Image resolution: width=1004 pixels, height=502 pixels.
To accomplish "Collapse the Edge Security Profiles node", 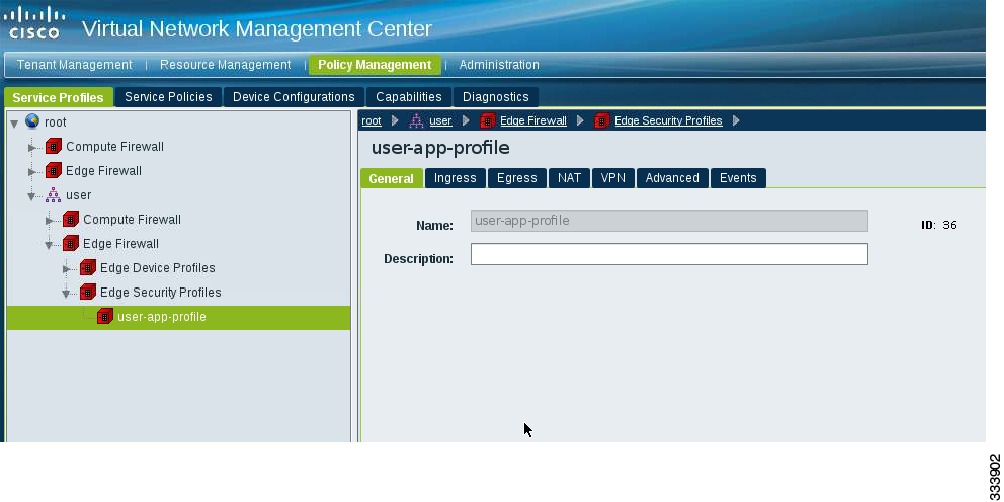I will (x=66, y=294).
